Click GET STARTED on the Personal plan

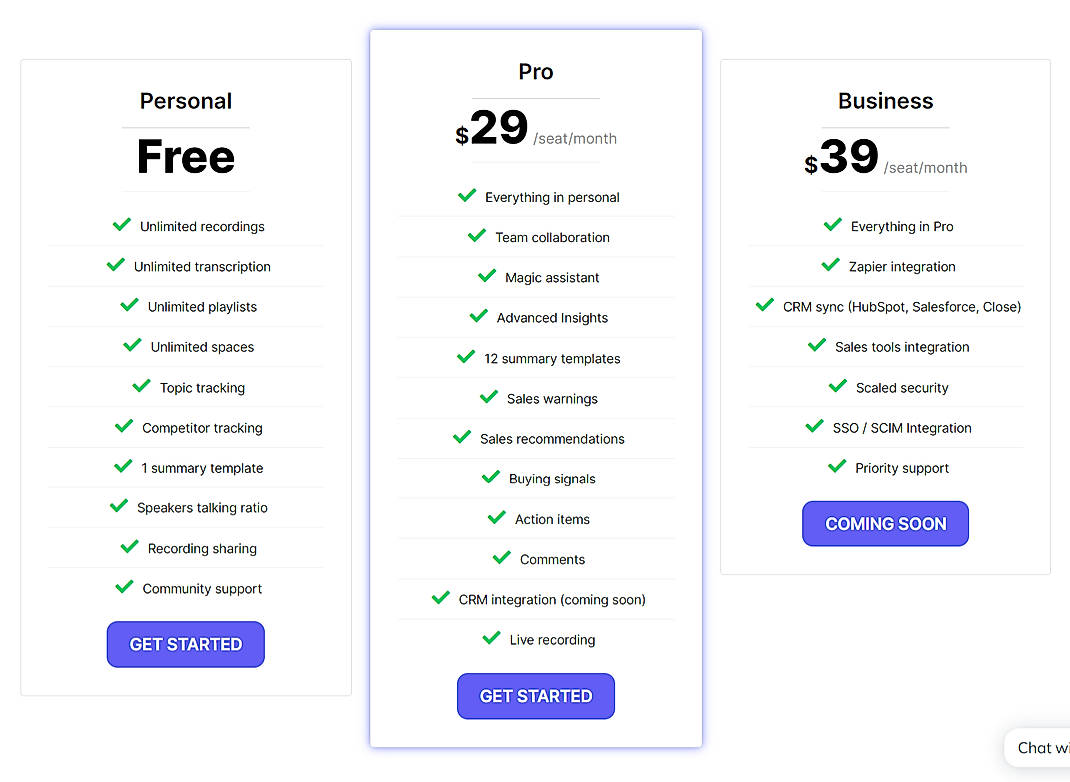point(185,644)
